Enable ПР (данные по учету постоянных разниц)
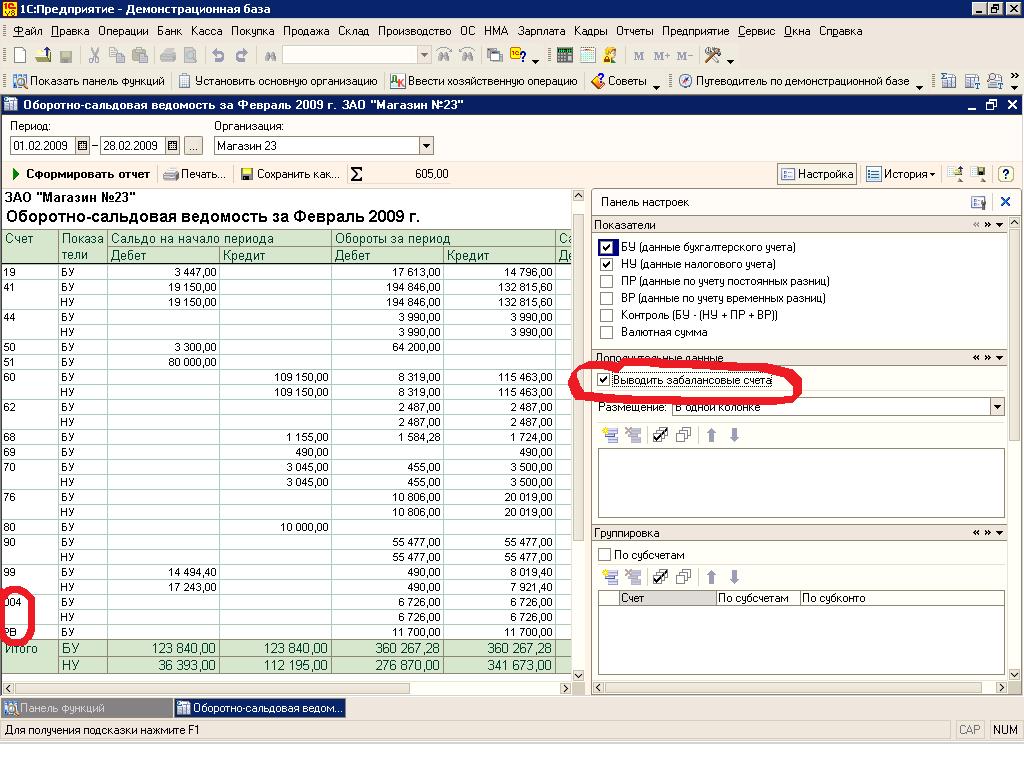The image size is (1024, 768). click(x=606, y=281)
